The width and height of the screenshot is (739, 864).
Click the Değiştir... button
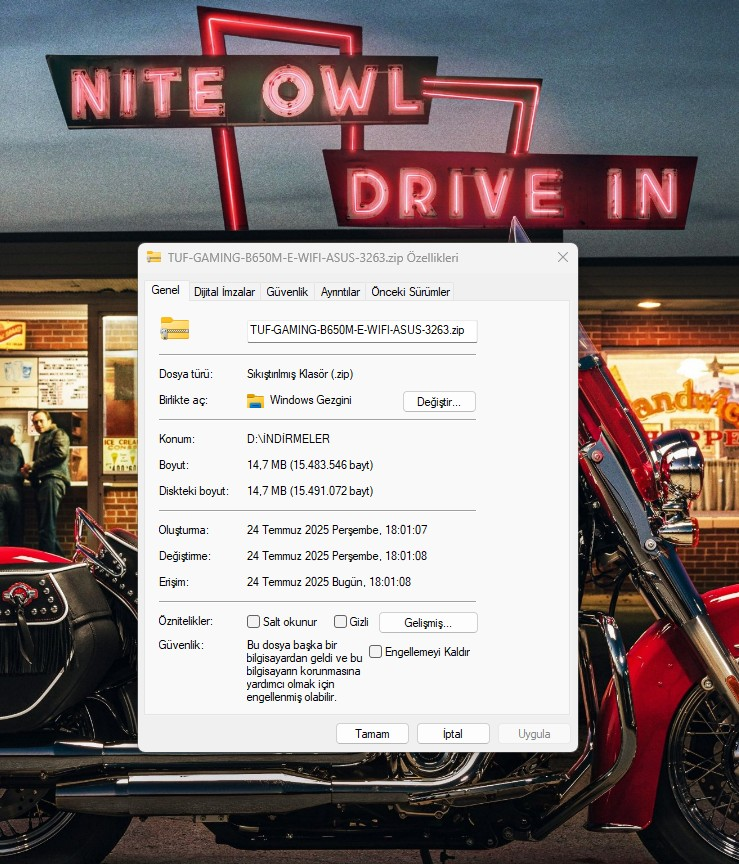439,402
